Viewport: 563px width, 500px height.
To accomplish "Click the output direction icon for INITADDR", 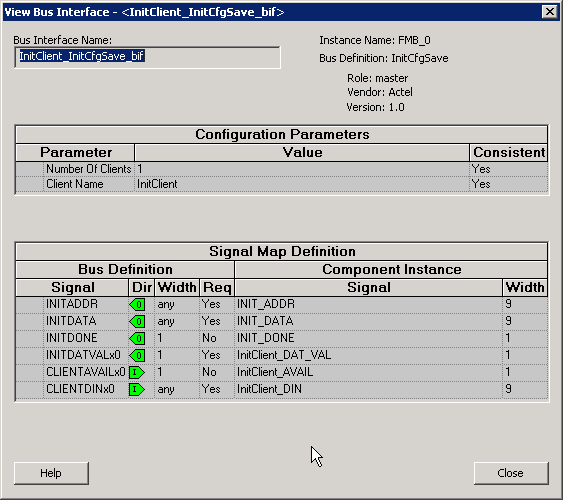I will click(137, 304).
